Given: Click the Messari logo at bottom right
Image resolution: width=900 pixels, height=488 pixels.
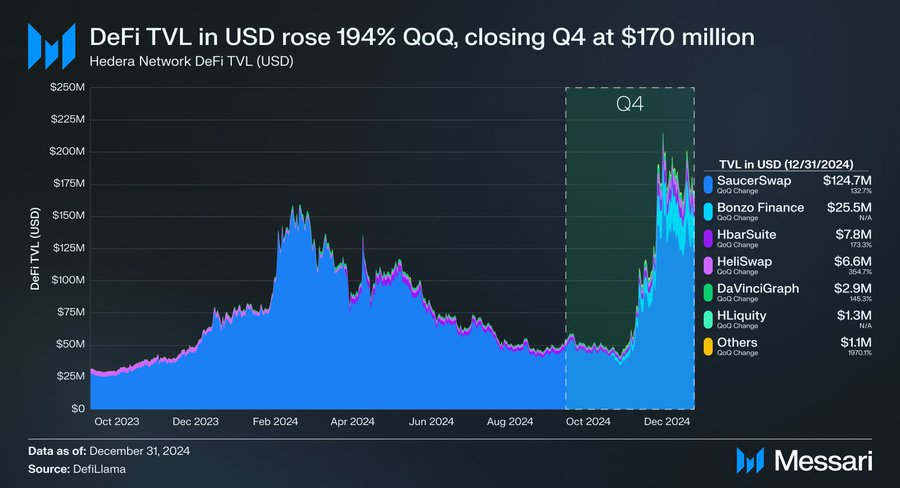Looking at the screenshot, I should [x=804, y=460].
